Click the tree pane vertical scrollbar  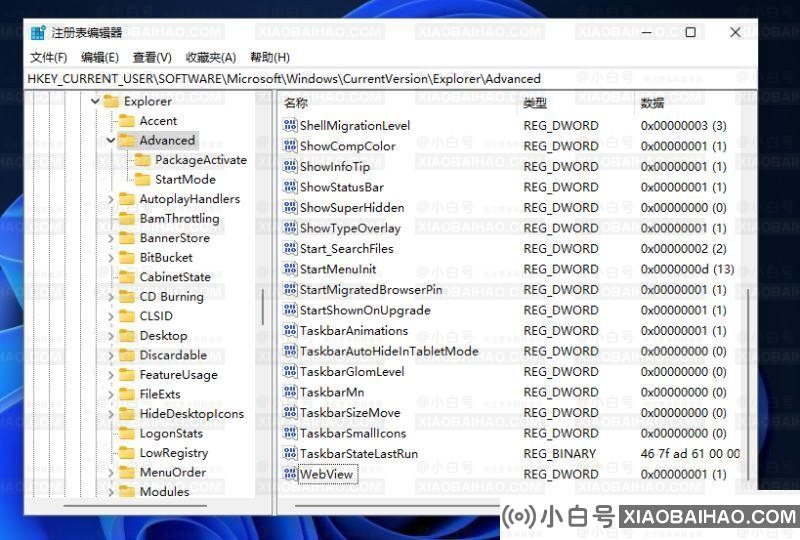point(263,306)
